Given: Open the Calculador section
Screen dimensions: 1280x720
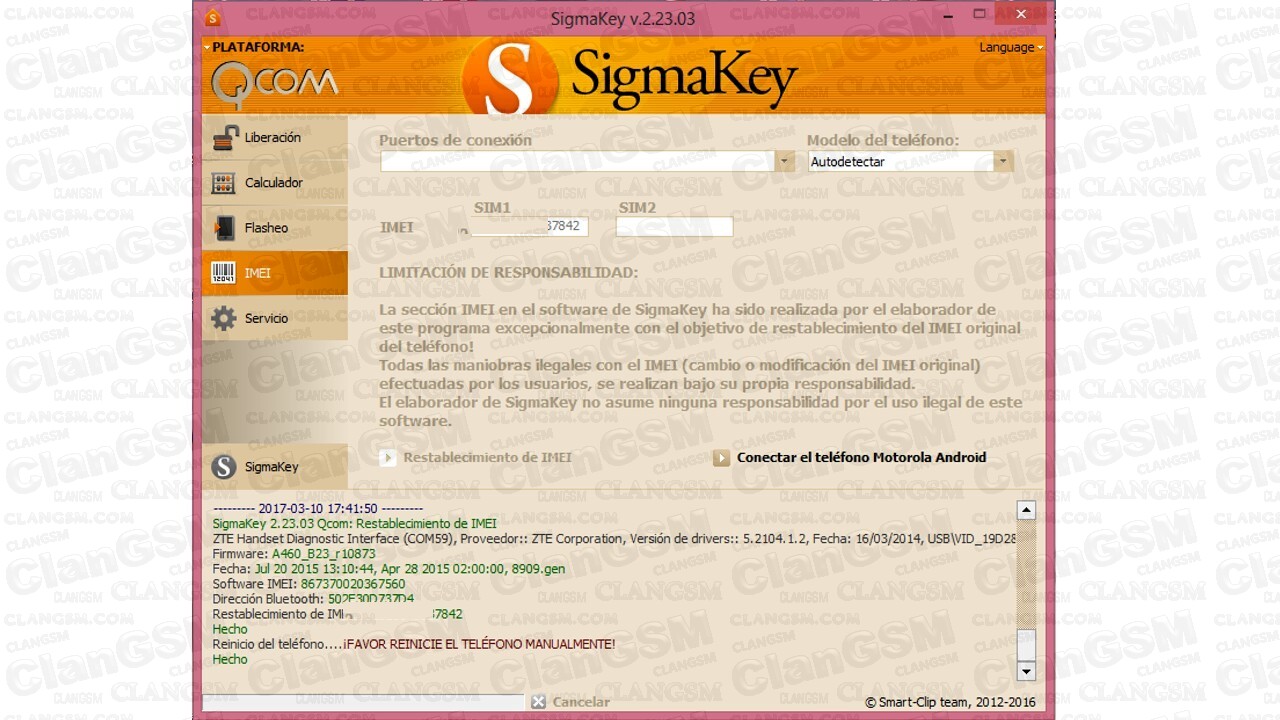Looking at the screenshot, I should [x=275, y=183].
